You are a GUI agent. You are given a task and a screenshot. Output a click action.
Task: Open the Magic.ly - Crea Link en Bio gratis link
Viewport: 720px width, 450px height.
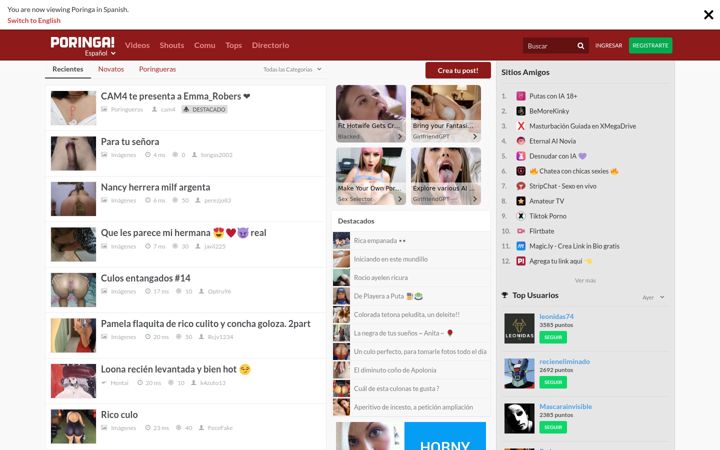574,246
